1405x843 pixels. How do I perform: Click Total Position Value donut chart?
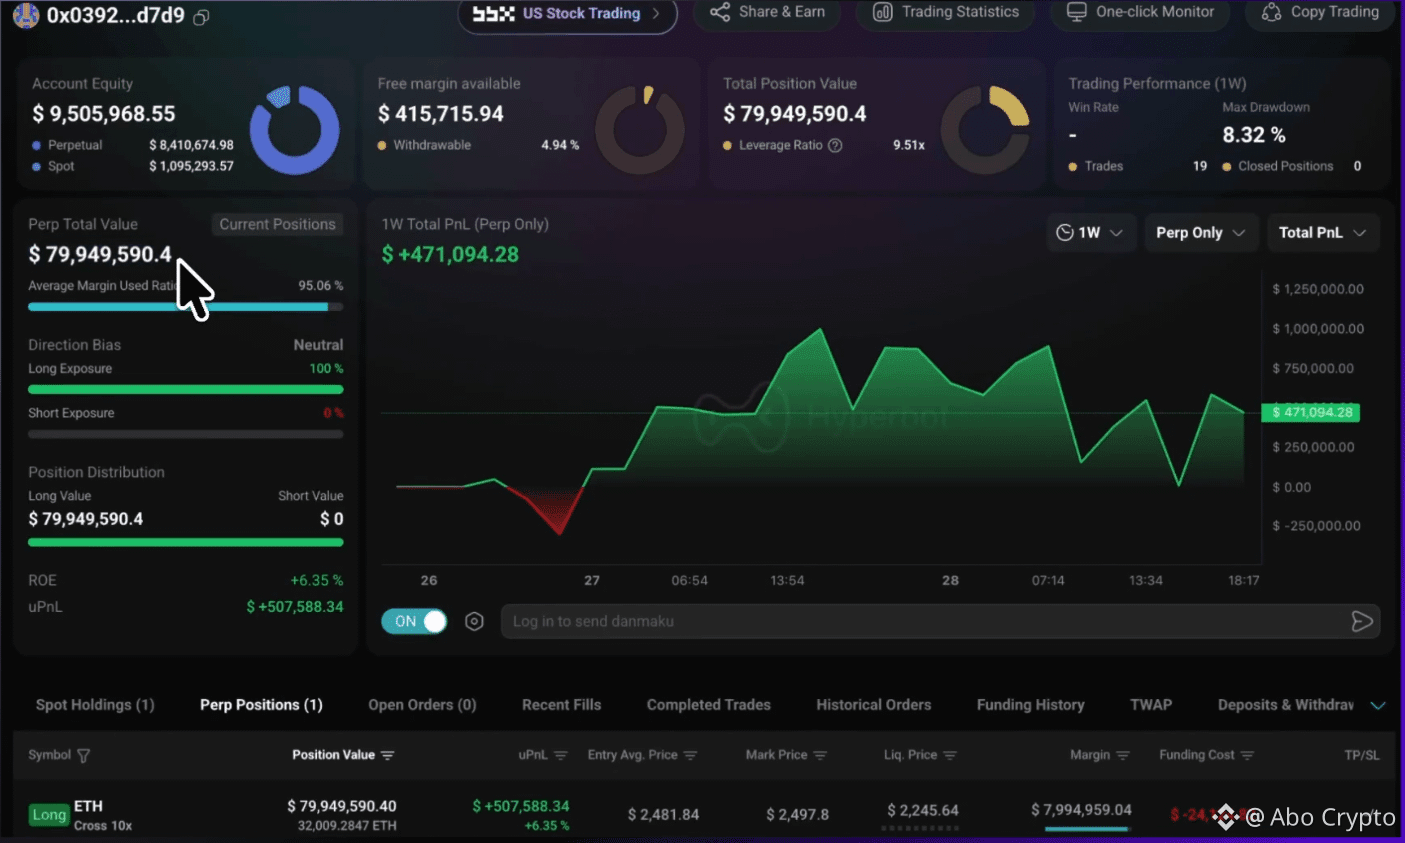pos(986,130)
